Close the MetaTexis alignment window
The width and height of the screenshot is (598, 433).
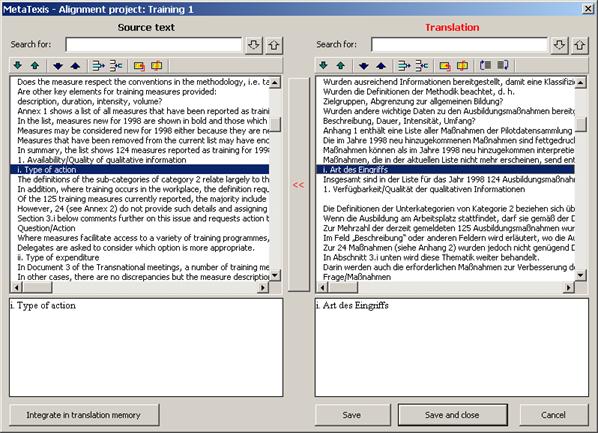588,8
